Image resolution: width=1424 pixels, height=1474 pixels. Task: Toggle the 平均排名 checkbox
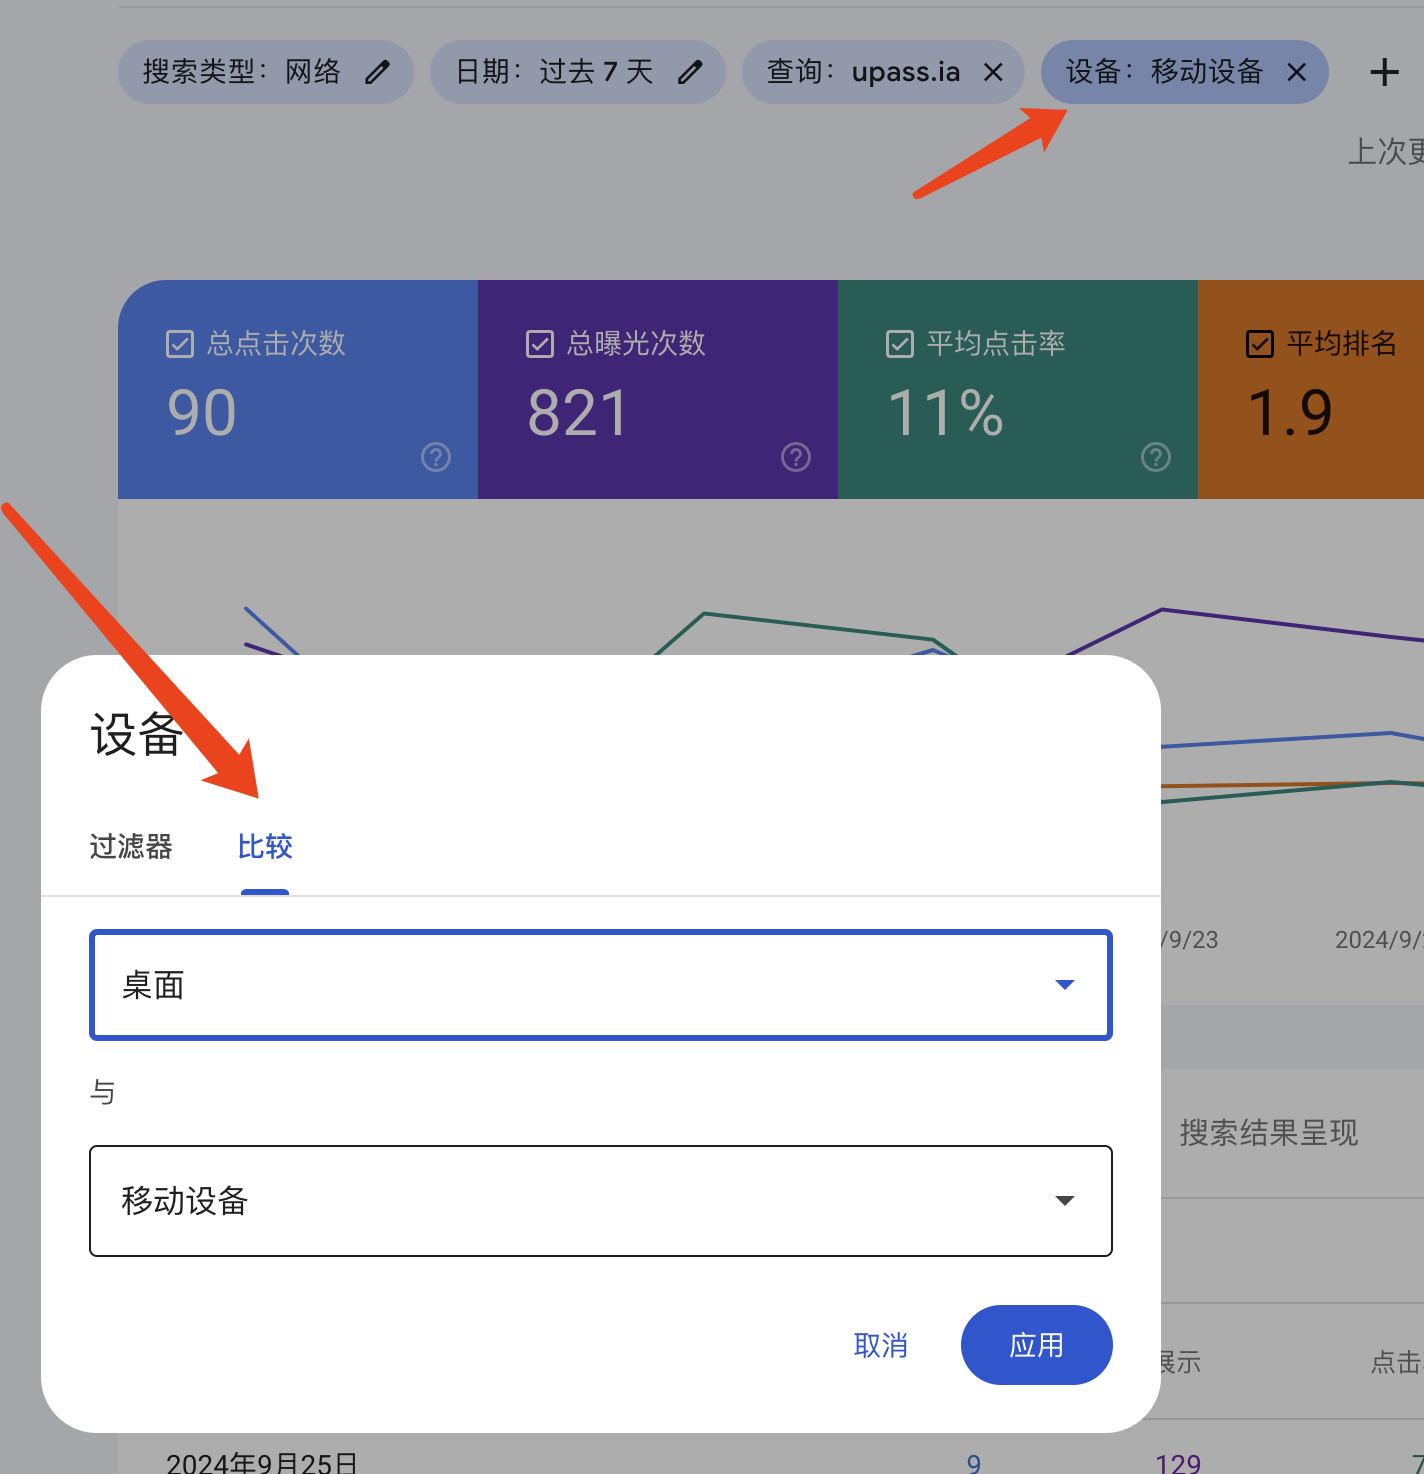1260,344
